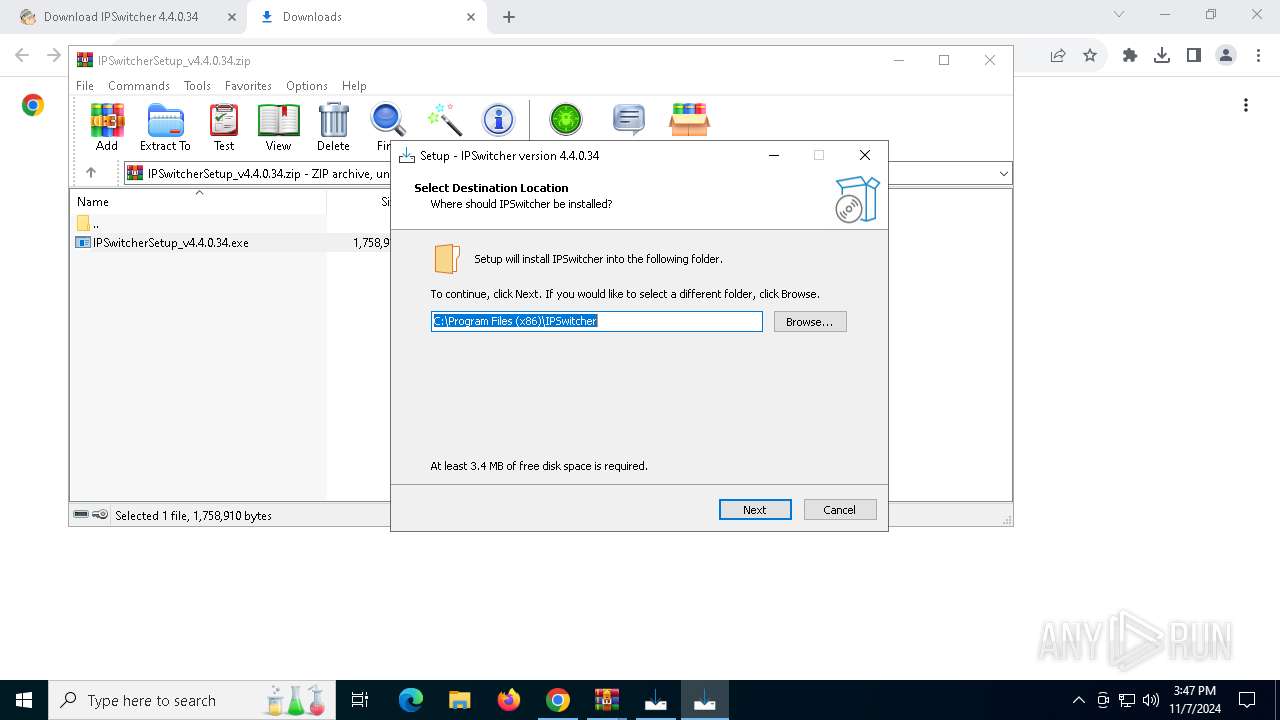Click the Chrome share page icon
This screenshot has height=720, width=1280.
1057,56
